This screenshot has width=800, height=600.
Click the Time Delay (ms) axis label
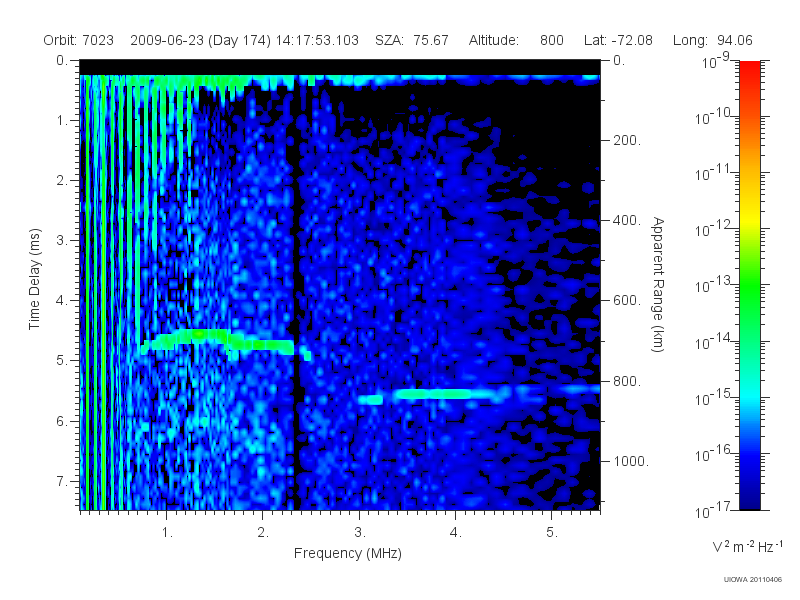click(34, 279)
